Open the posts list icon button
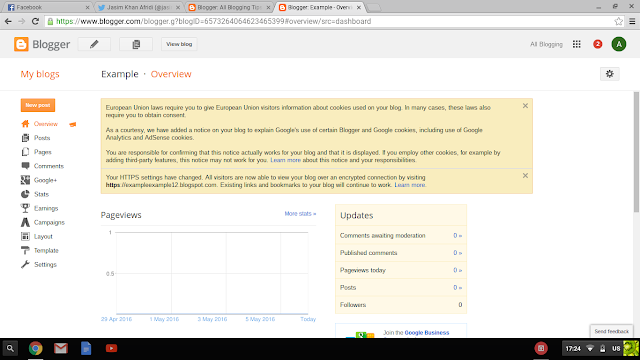 tap(136, 44)
